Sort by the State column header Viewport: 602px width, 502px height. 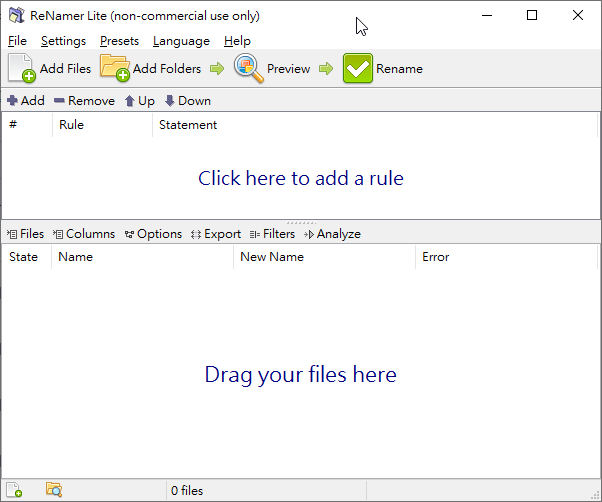[x=26, y=256]
